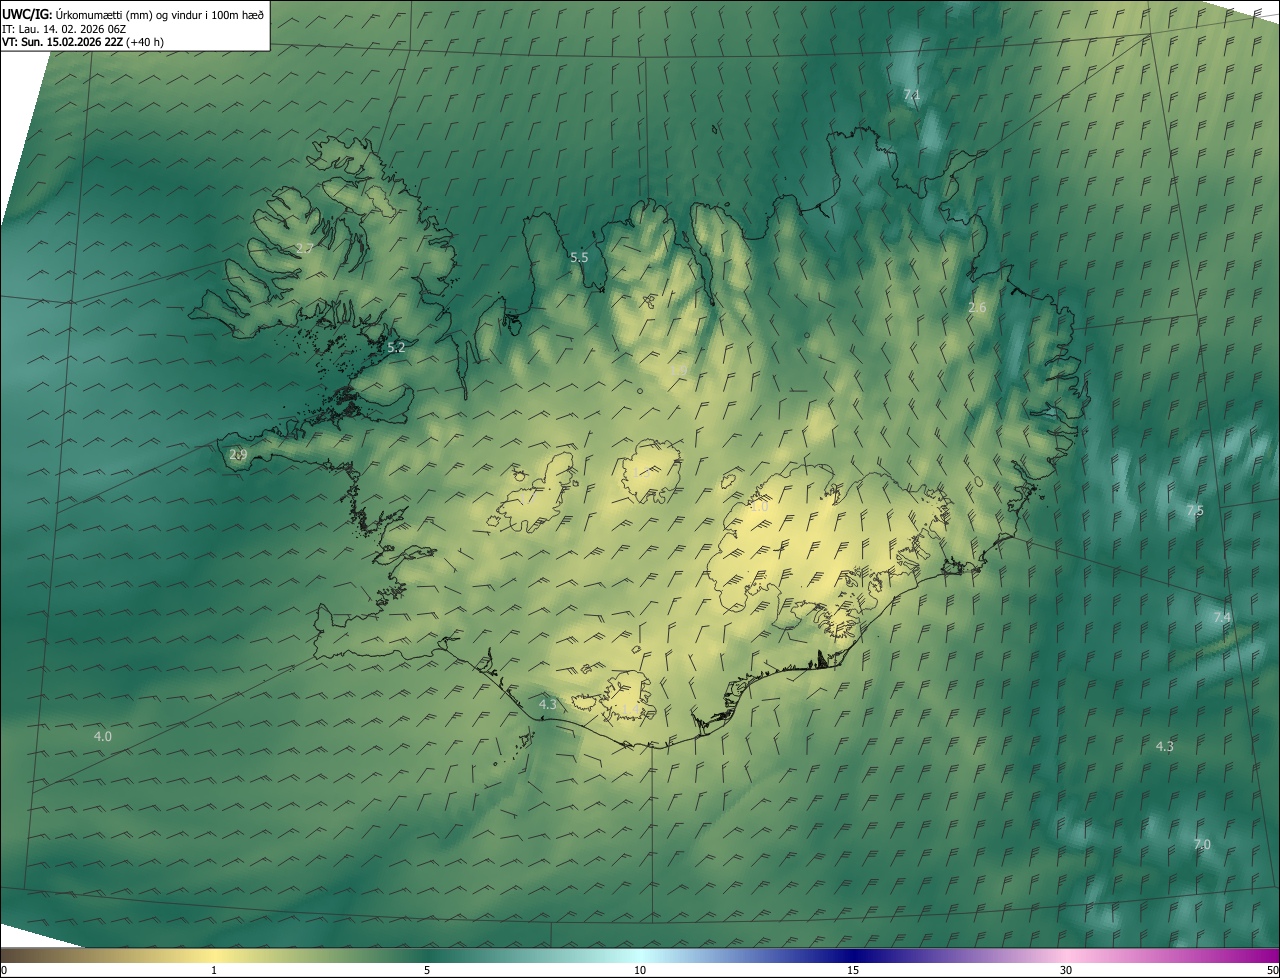This screenshot has width=1280, height=978.
Task: Click the 50 label on the color scale
Action: coord(1272,970)
